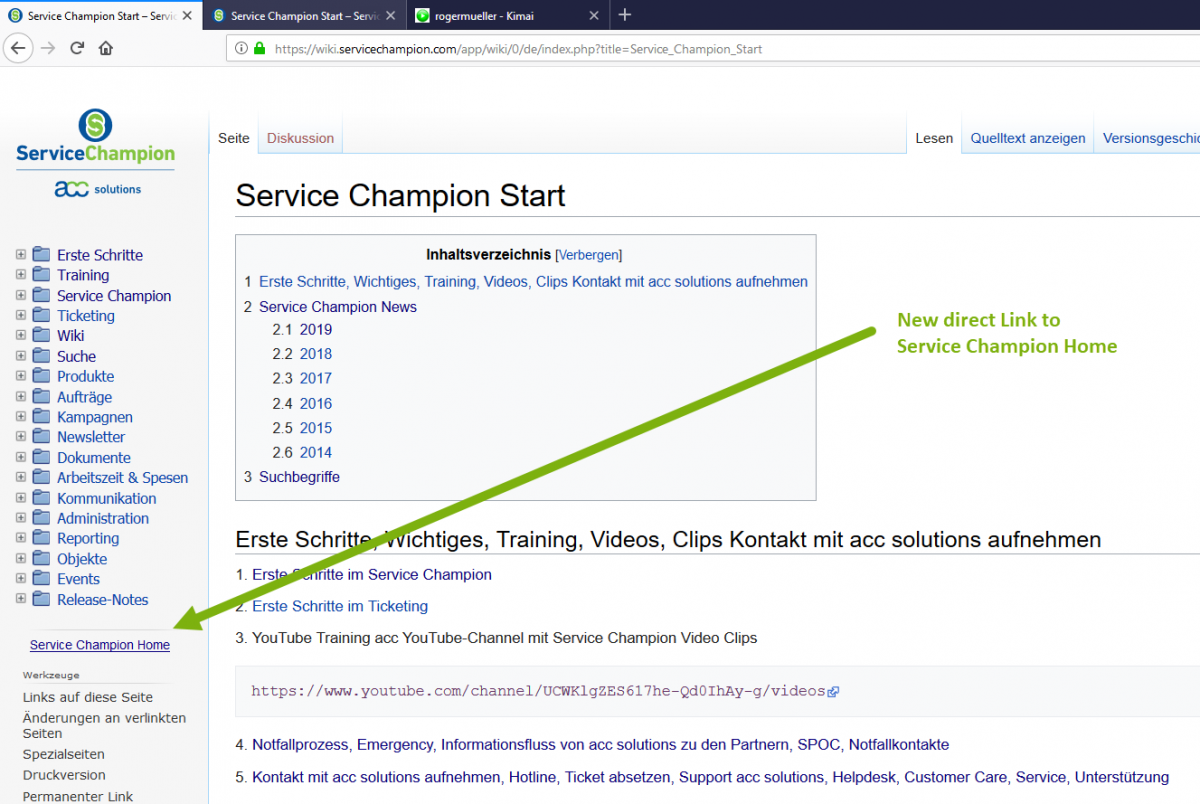This screenshot has height=804, width=1200.
Task: Click the Newsletter folder icon
Action: coord(44,436)
